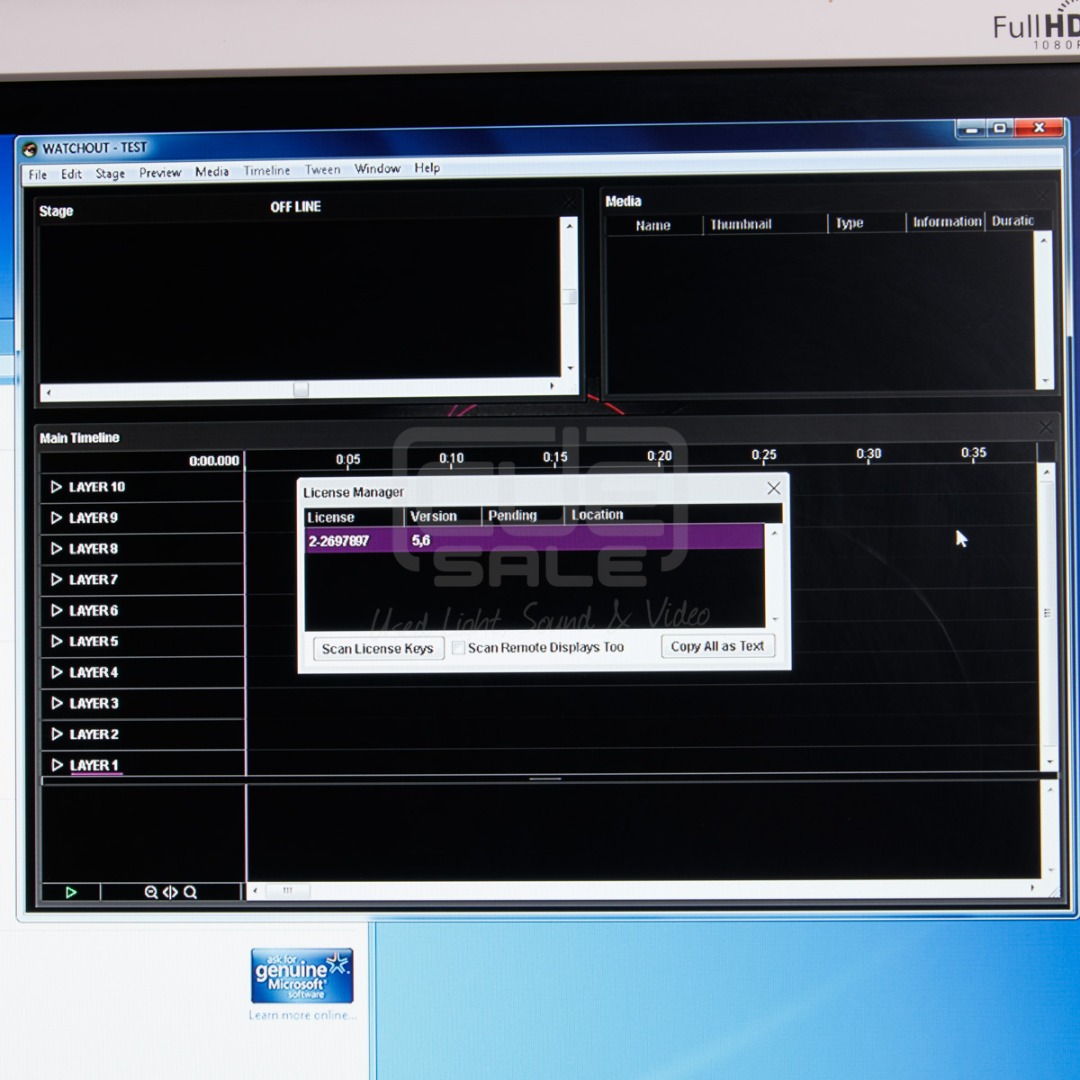
Task: Click the Version column header in License Manager
Action: (x=443, y=516)
